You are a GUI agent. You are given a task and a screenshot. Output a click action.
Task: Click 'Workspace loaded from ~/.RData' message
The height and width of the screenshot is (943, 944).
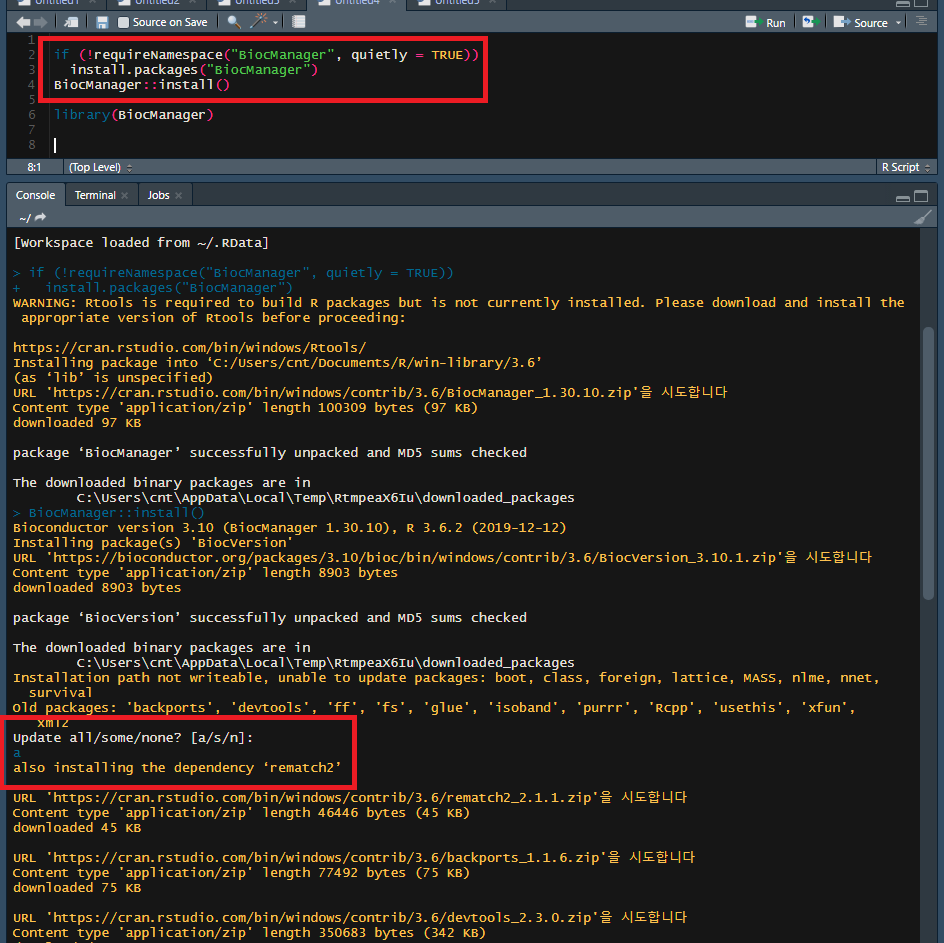point(141,243)
